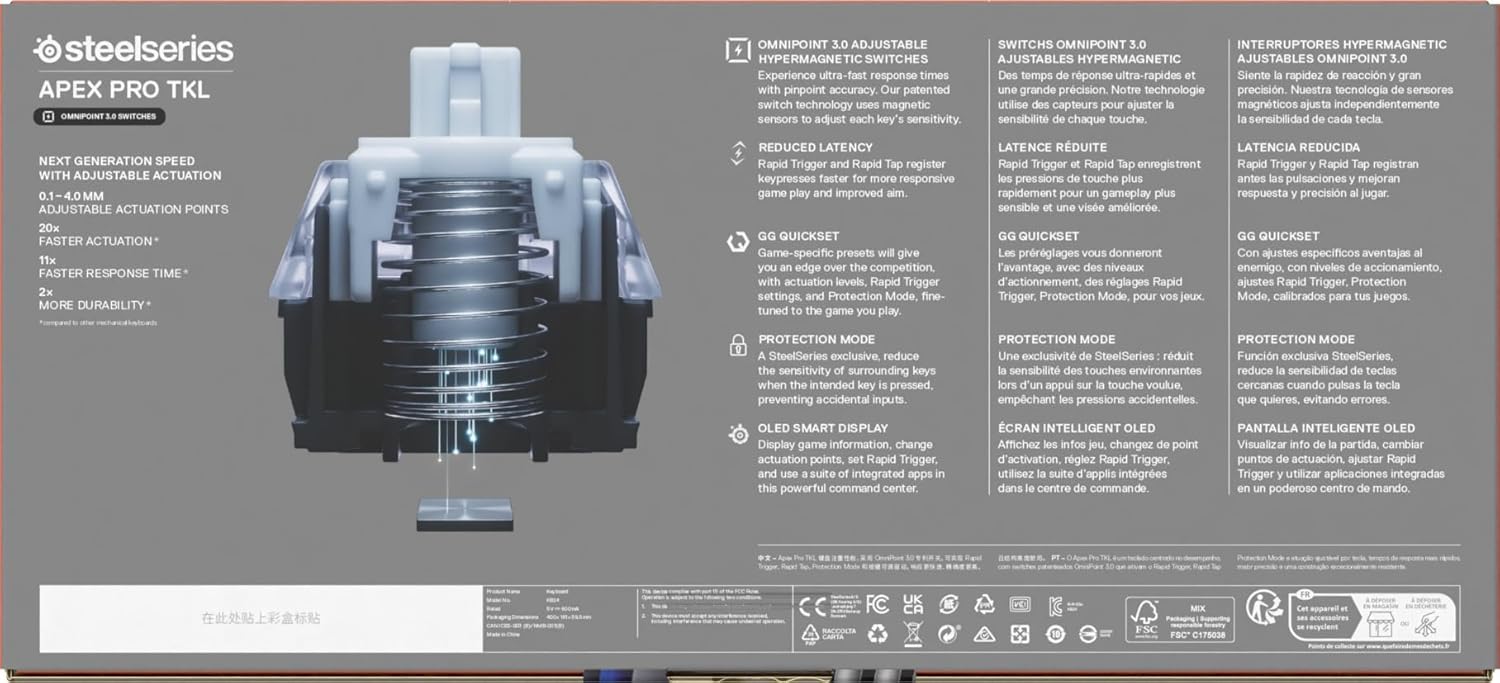Select the FSC Mix packaging label

[1178, 620]
